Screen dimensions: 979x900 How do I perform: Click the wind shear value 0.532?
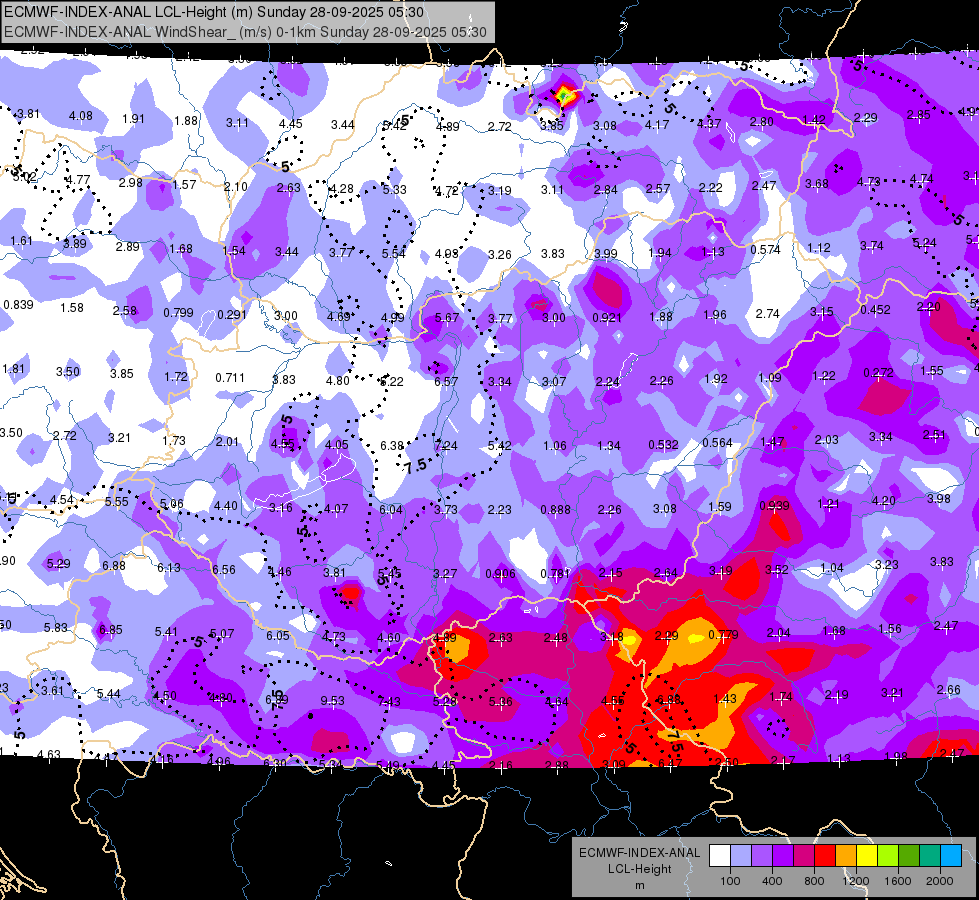pyautogui.click(x=664, y=444)
